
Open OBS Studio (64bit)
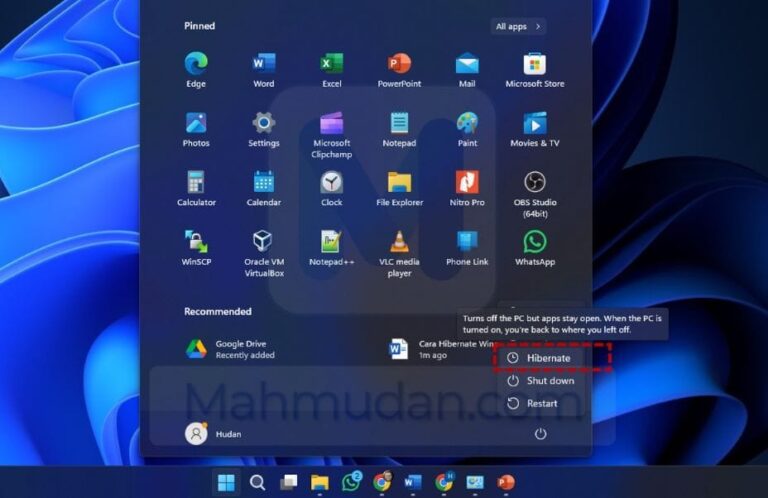(x=535, y=194)
